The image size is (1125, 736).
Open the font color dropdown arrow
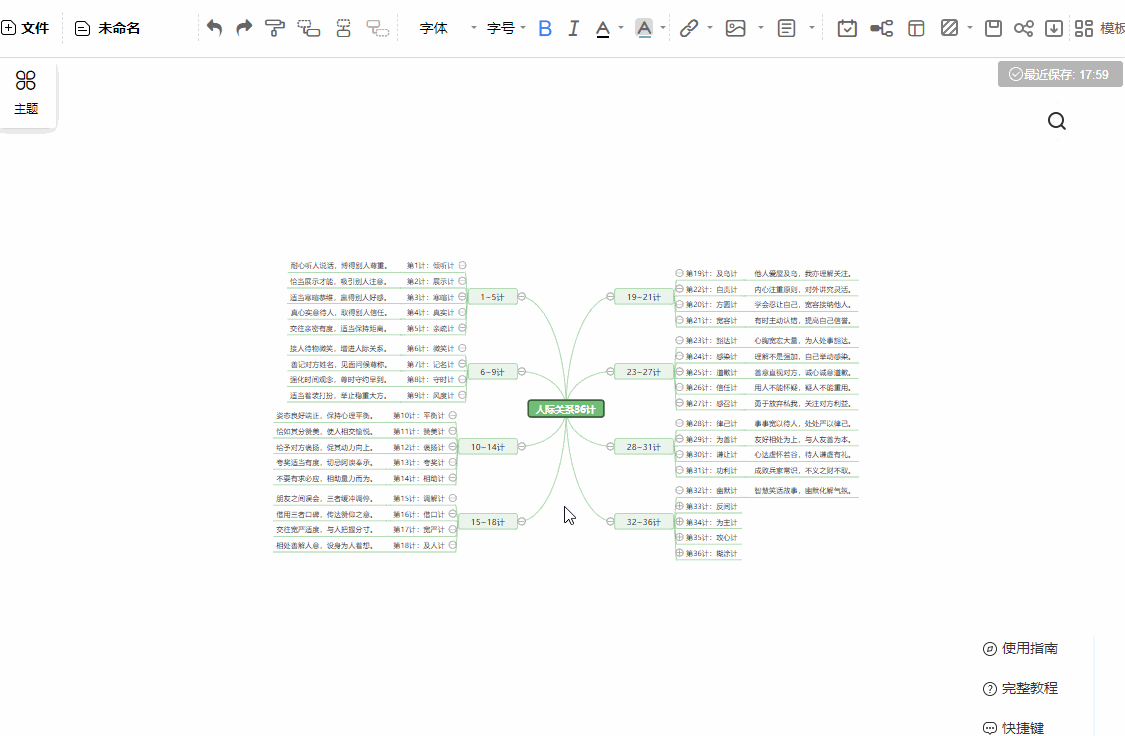pyautogui.click(x=621, y=28)
